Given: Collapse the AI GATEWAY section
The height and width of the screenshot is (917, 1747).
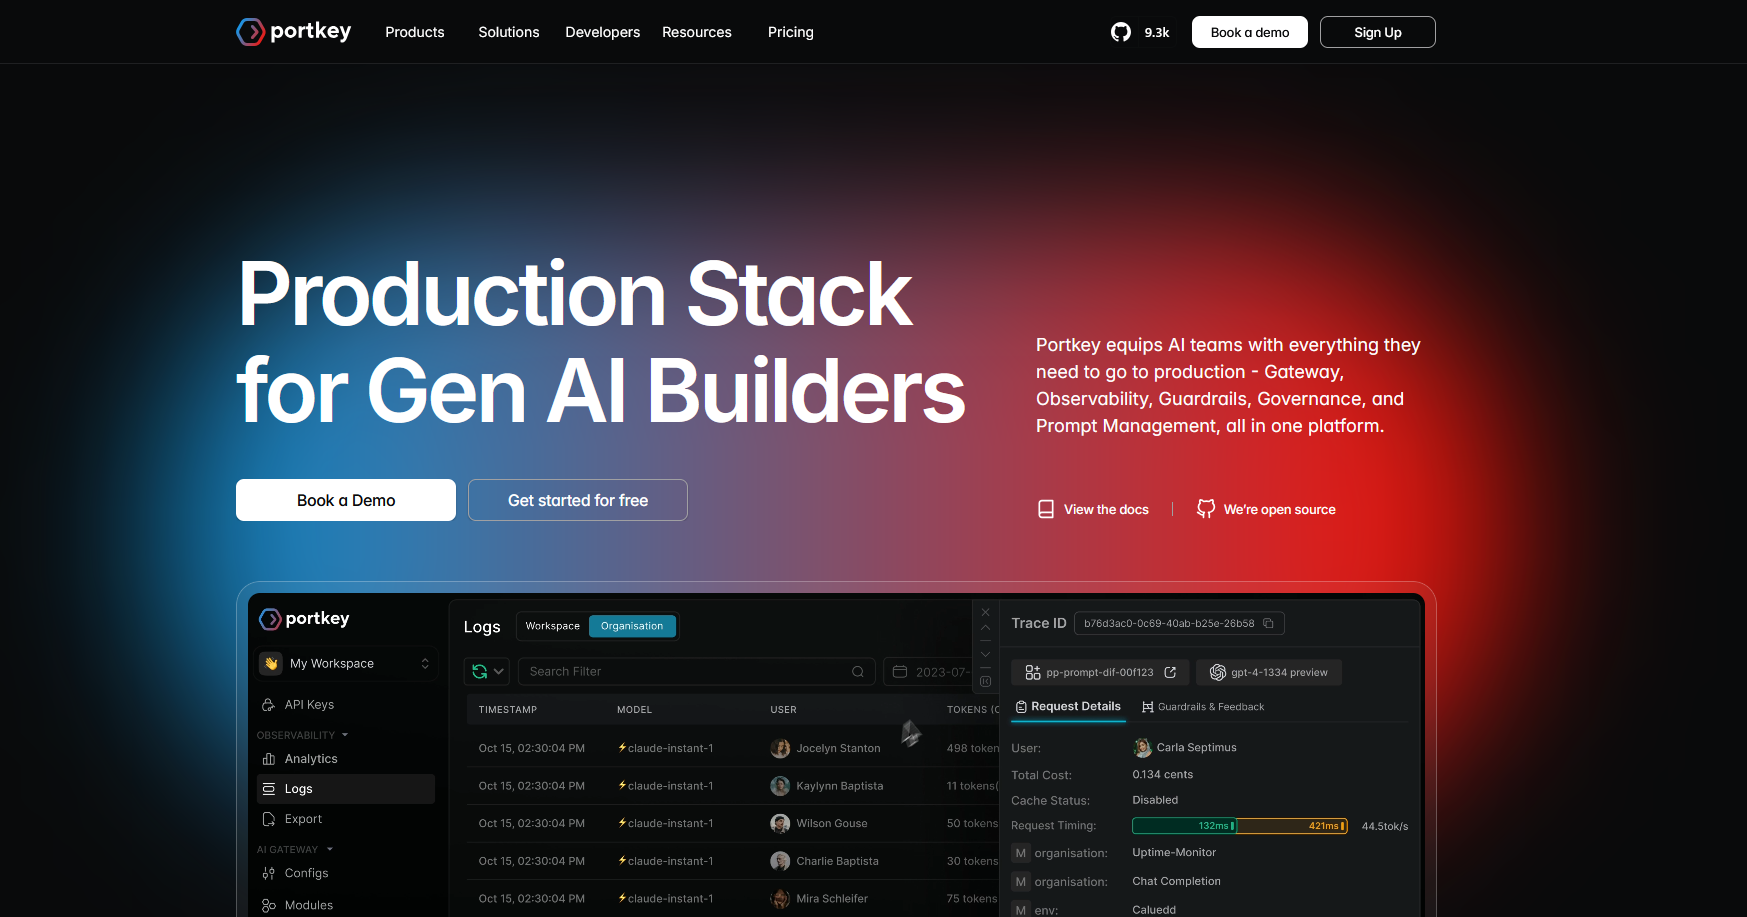Looking at the screenshot, I should coord(295,849).
